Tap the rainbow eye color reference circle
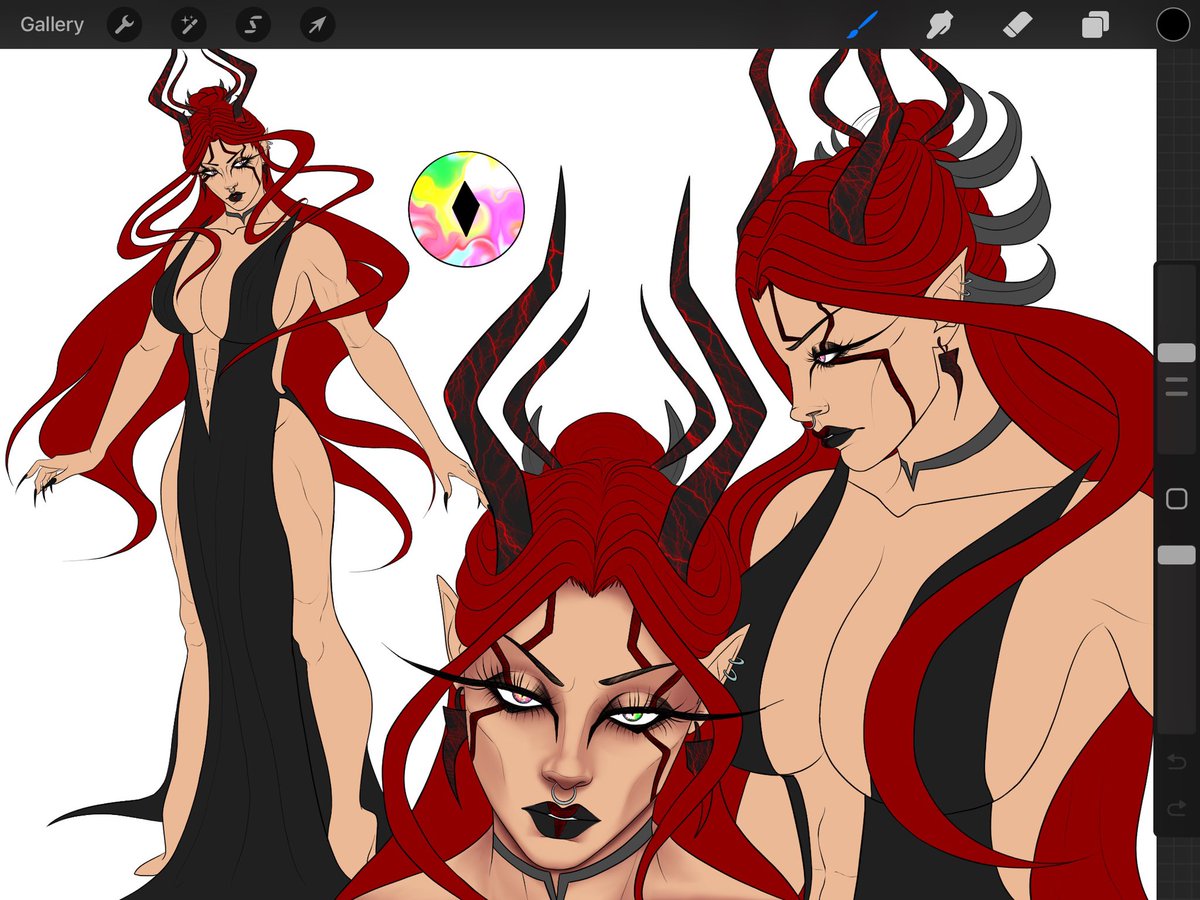 pyautogui.click(x=466, y=209)
